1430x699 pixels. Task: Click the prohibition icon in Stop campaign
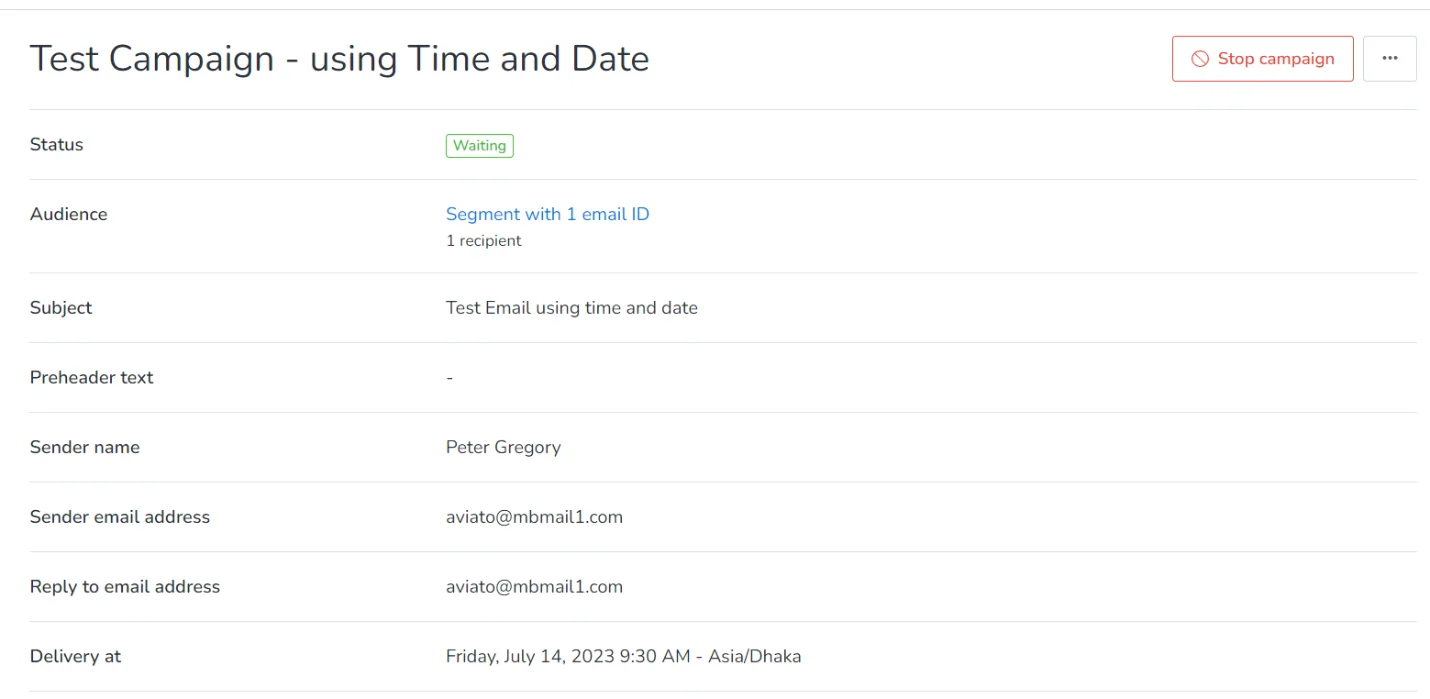click(1200, 59)
